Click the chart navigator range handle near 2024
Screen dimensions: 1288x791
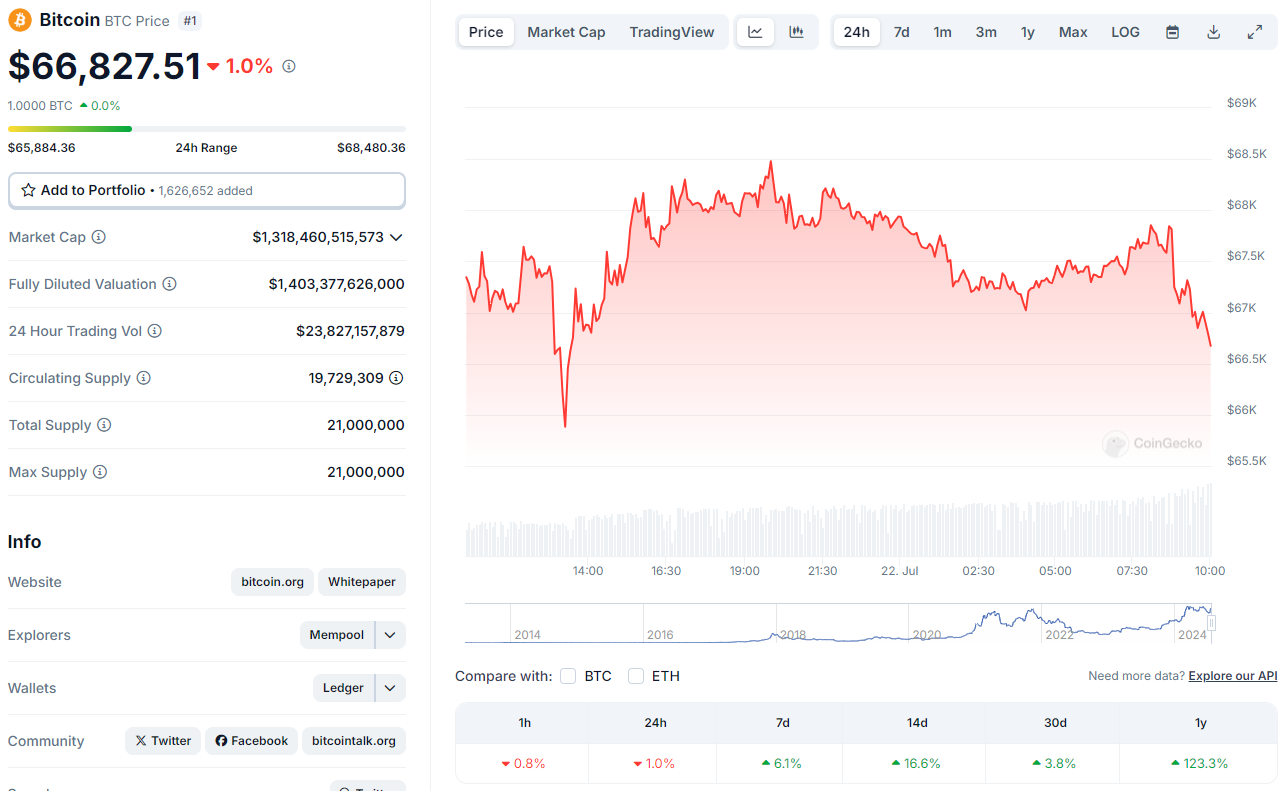pos(1211,623)
